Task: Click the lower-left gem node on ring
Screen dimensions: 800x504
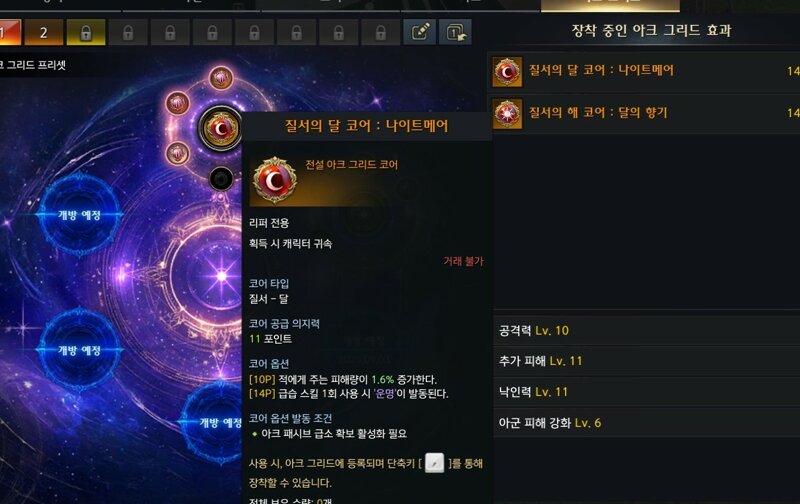Action: [178, 153]
